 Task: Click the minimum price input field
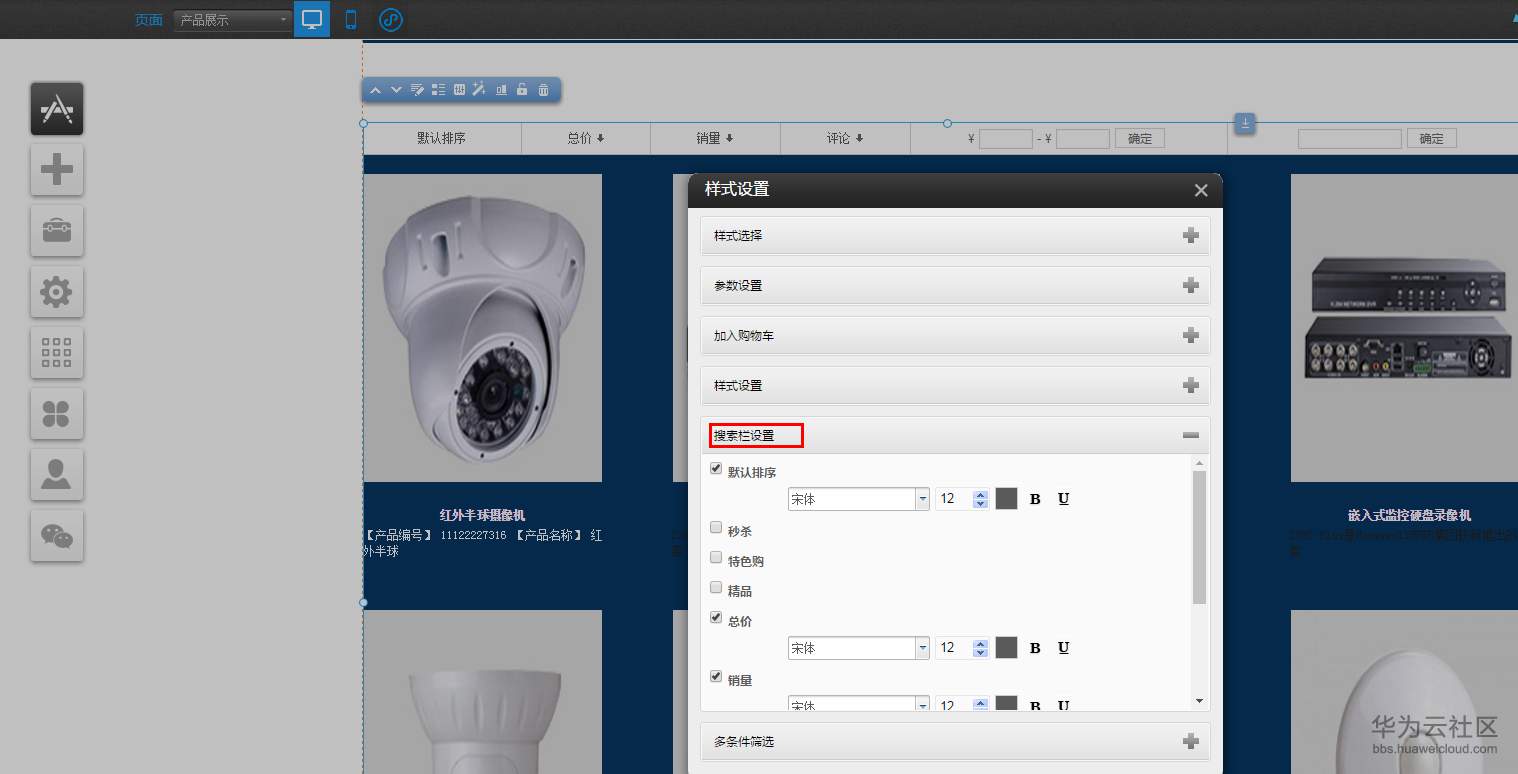tap(1005, 139)
